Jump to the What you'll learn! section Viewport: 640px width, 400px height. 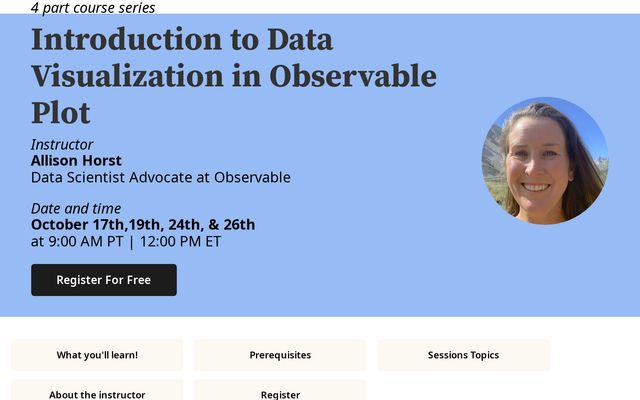(97, 355)
